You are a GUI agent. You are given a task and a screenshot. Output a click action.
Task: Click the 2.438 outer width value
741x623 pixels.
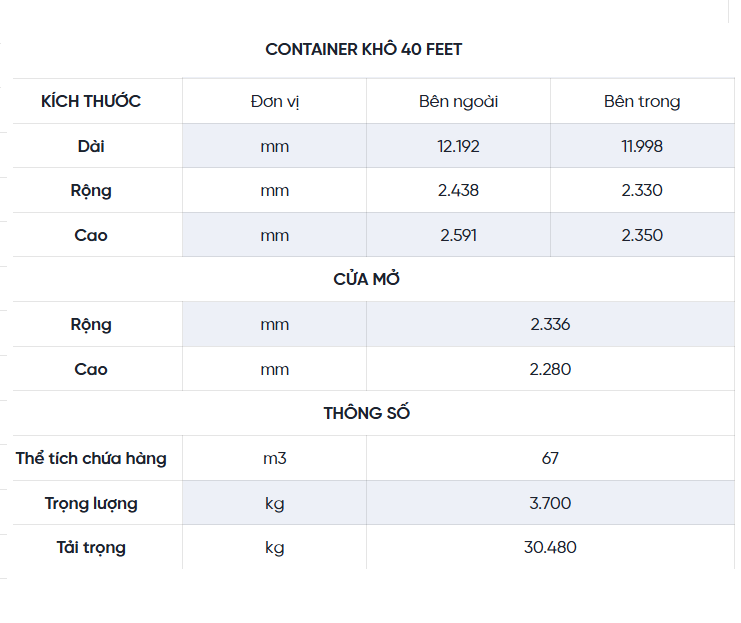(458, 190)
